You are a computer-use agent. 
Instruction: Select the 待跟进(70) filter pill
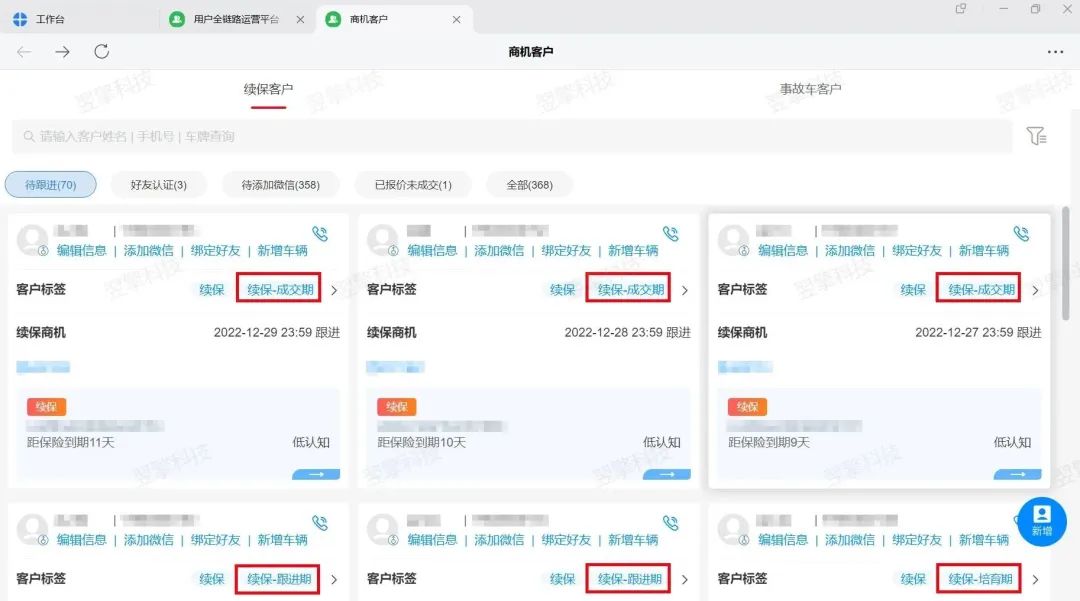pyautogui.click(x=51, y=185)
